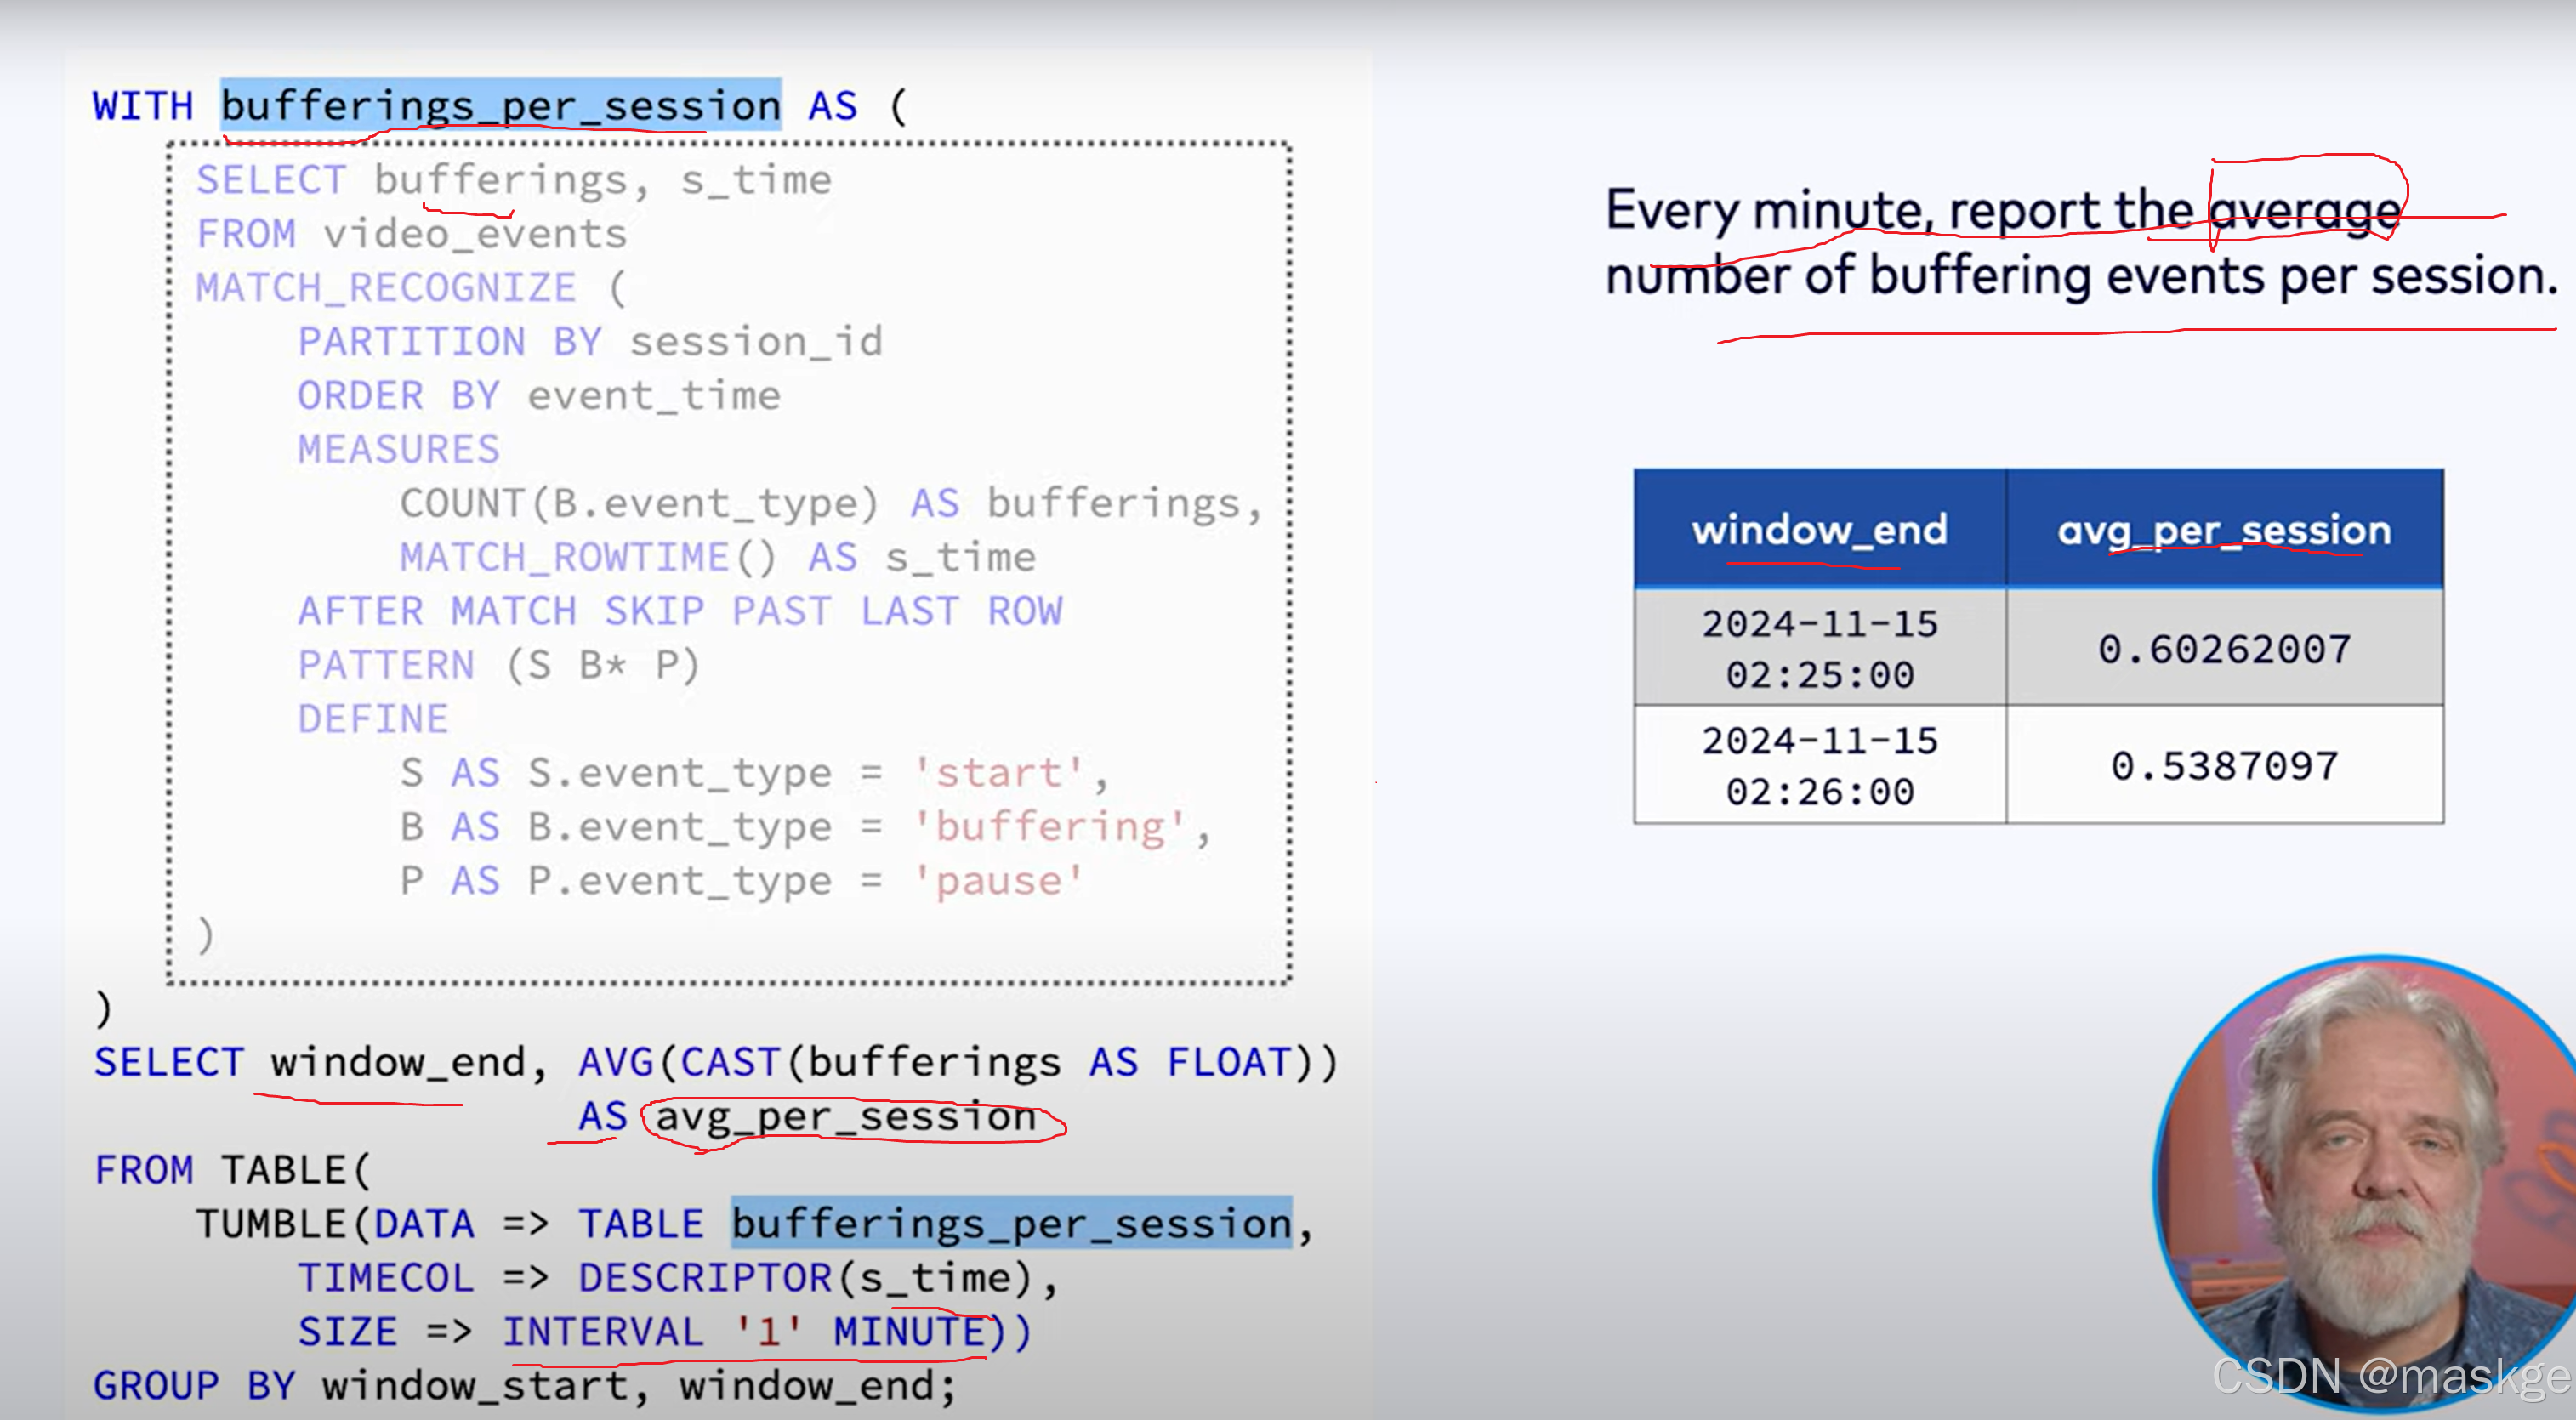Click 'number of buffering events per session.' line

(2080, 276)
